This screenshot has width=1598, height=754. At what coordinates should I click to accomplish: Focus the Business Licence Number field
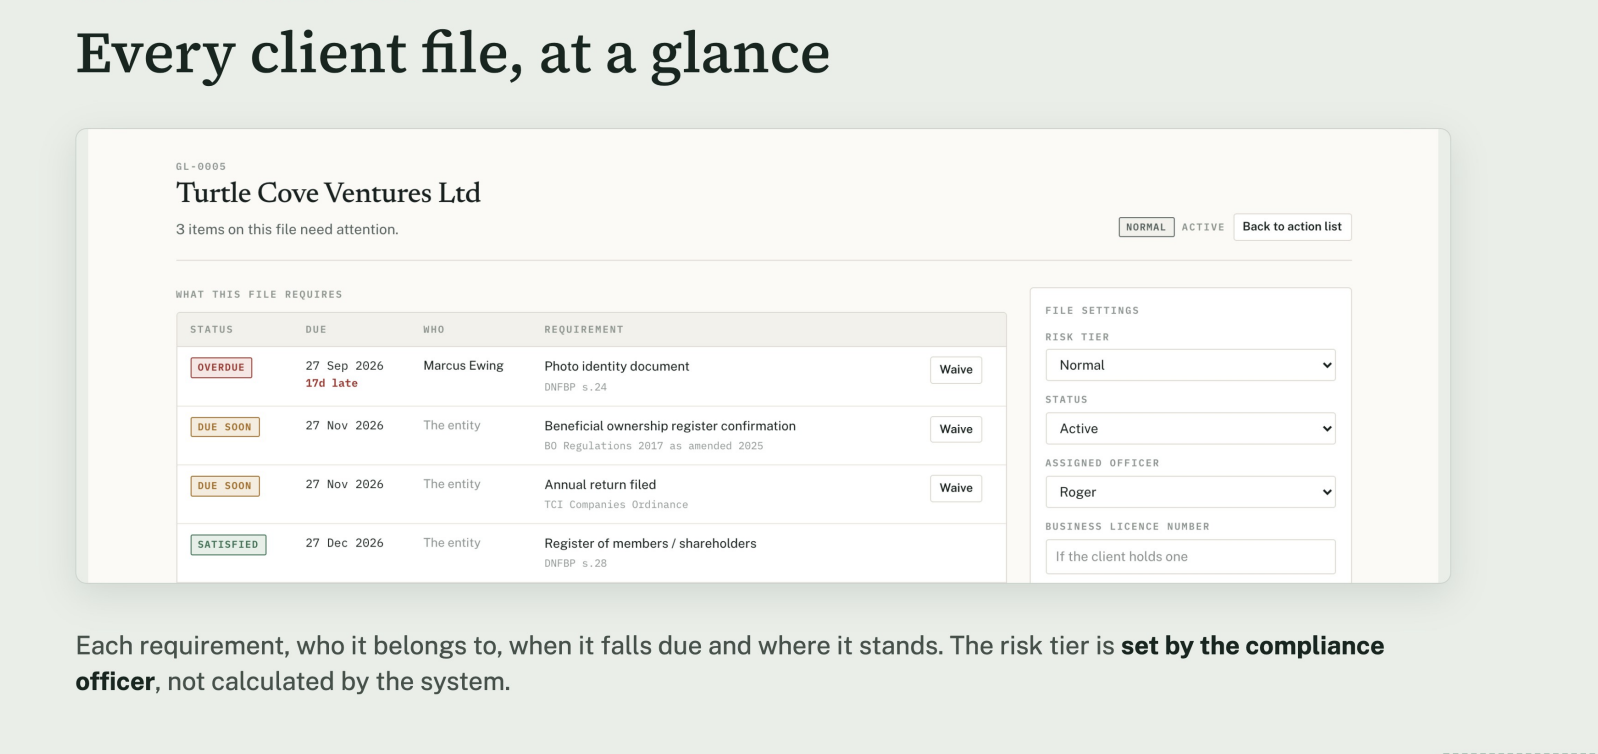click(1190, 557)
